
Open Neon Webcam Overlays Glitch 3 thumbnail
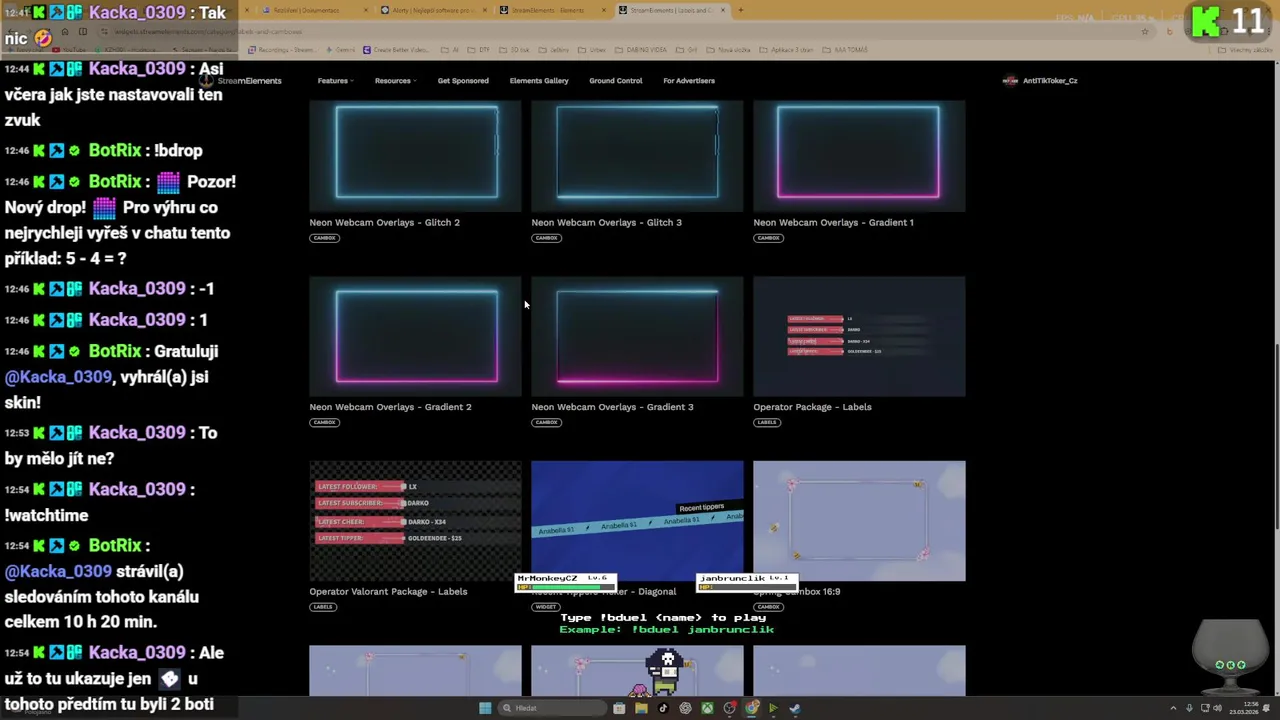point(637,156)
